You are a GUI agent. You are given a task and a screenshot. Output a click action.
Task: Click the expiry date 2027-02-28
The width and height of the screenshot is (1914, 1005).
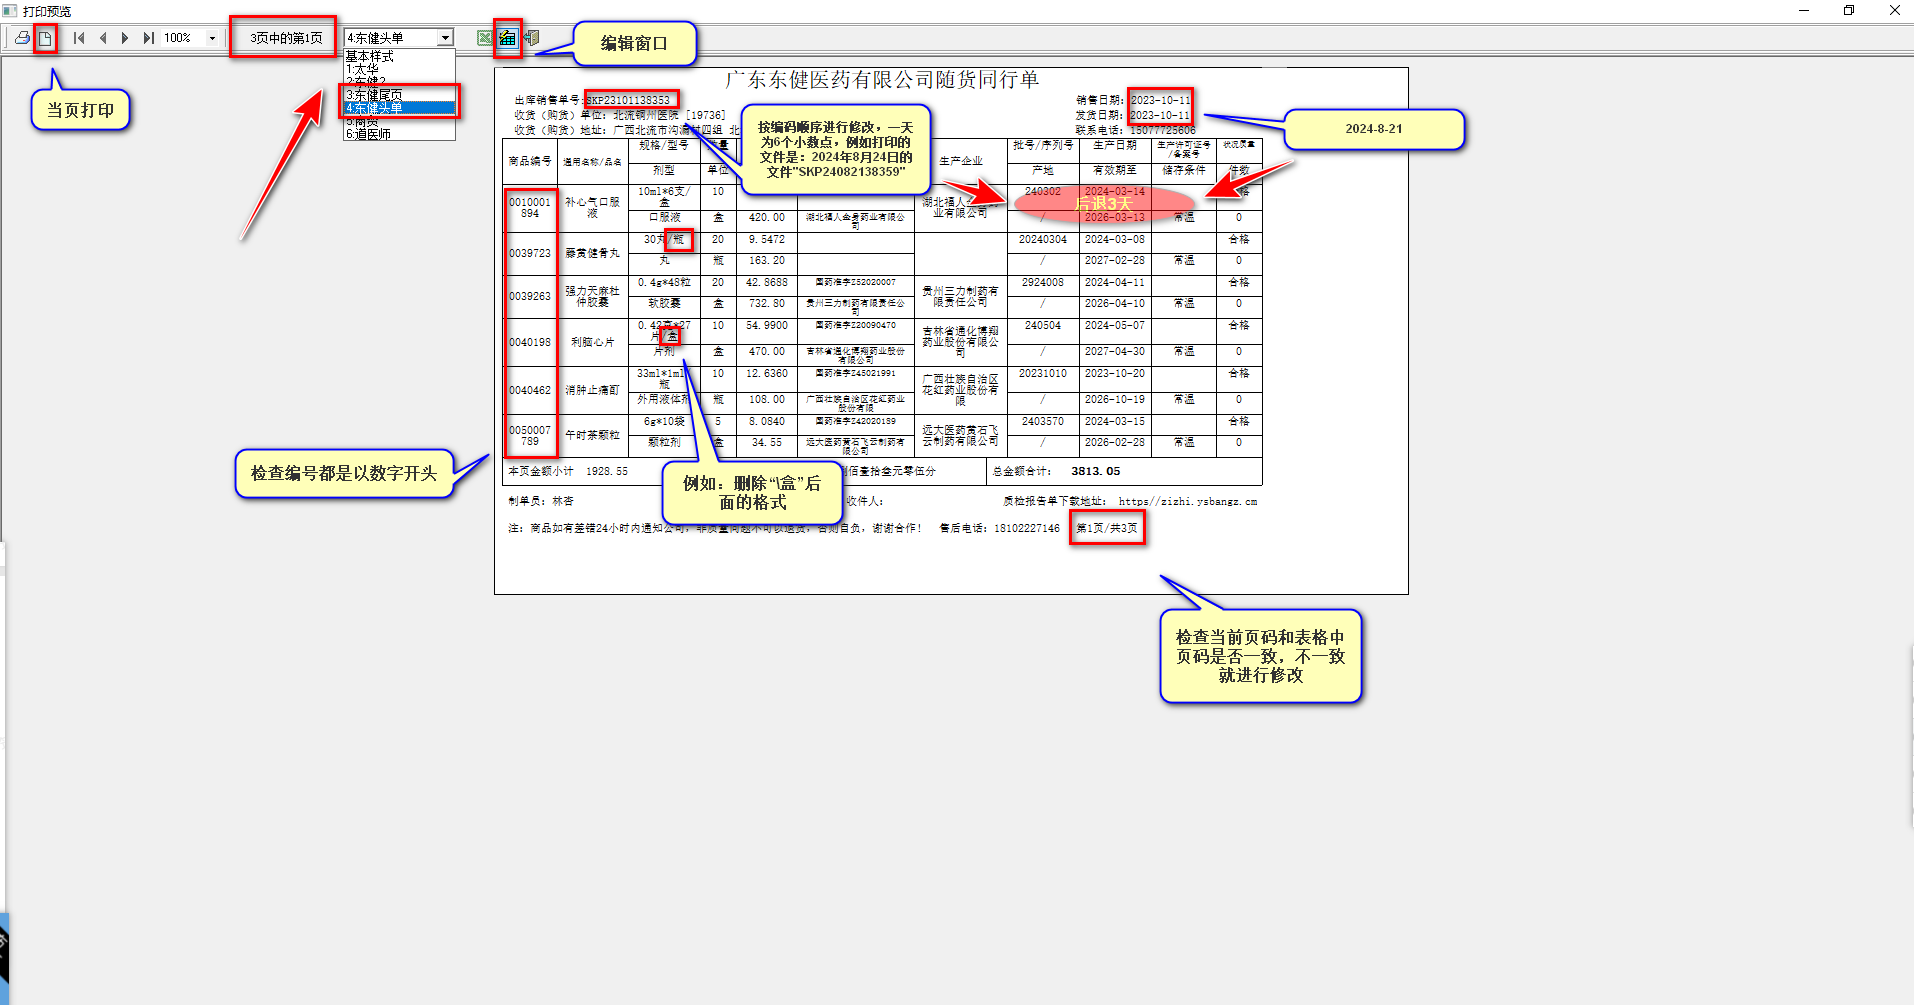pos(1115,260)
